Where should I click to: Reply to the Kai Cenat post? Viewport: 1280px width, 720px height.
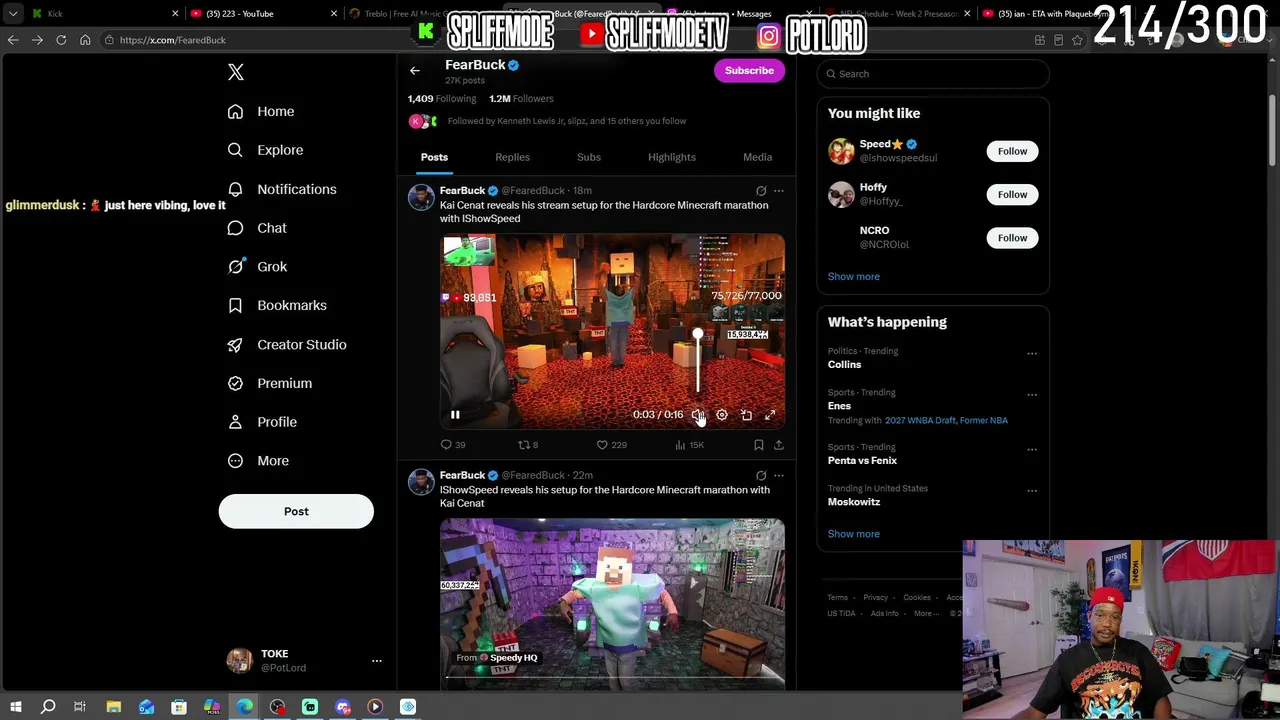453,445
